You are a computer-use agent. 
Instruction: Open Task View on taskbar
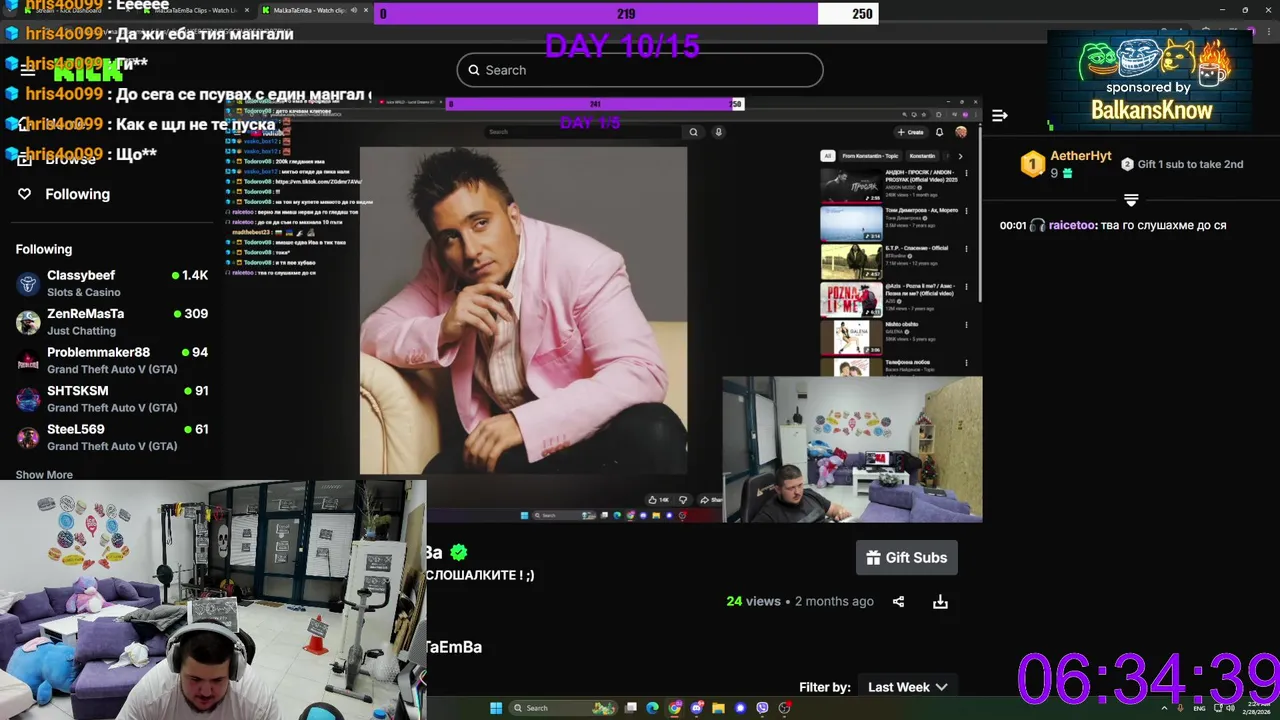631,708
